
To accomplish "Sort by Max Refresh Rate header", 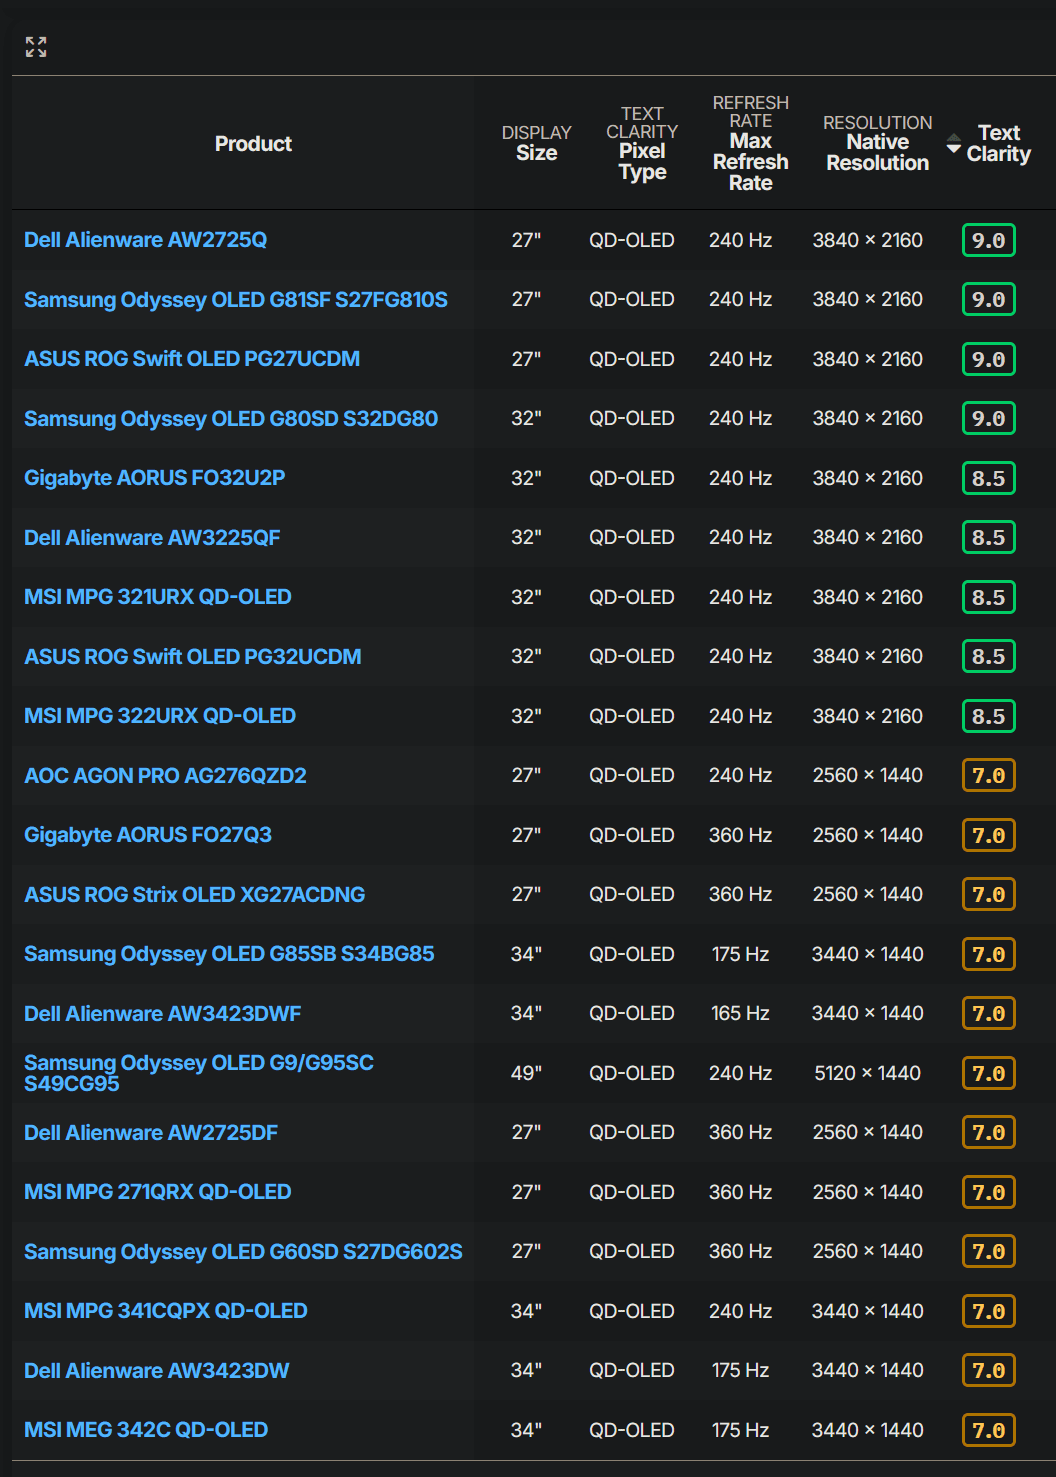I will 751,143.
